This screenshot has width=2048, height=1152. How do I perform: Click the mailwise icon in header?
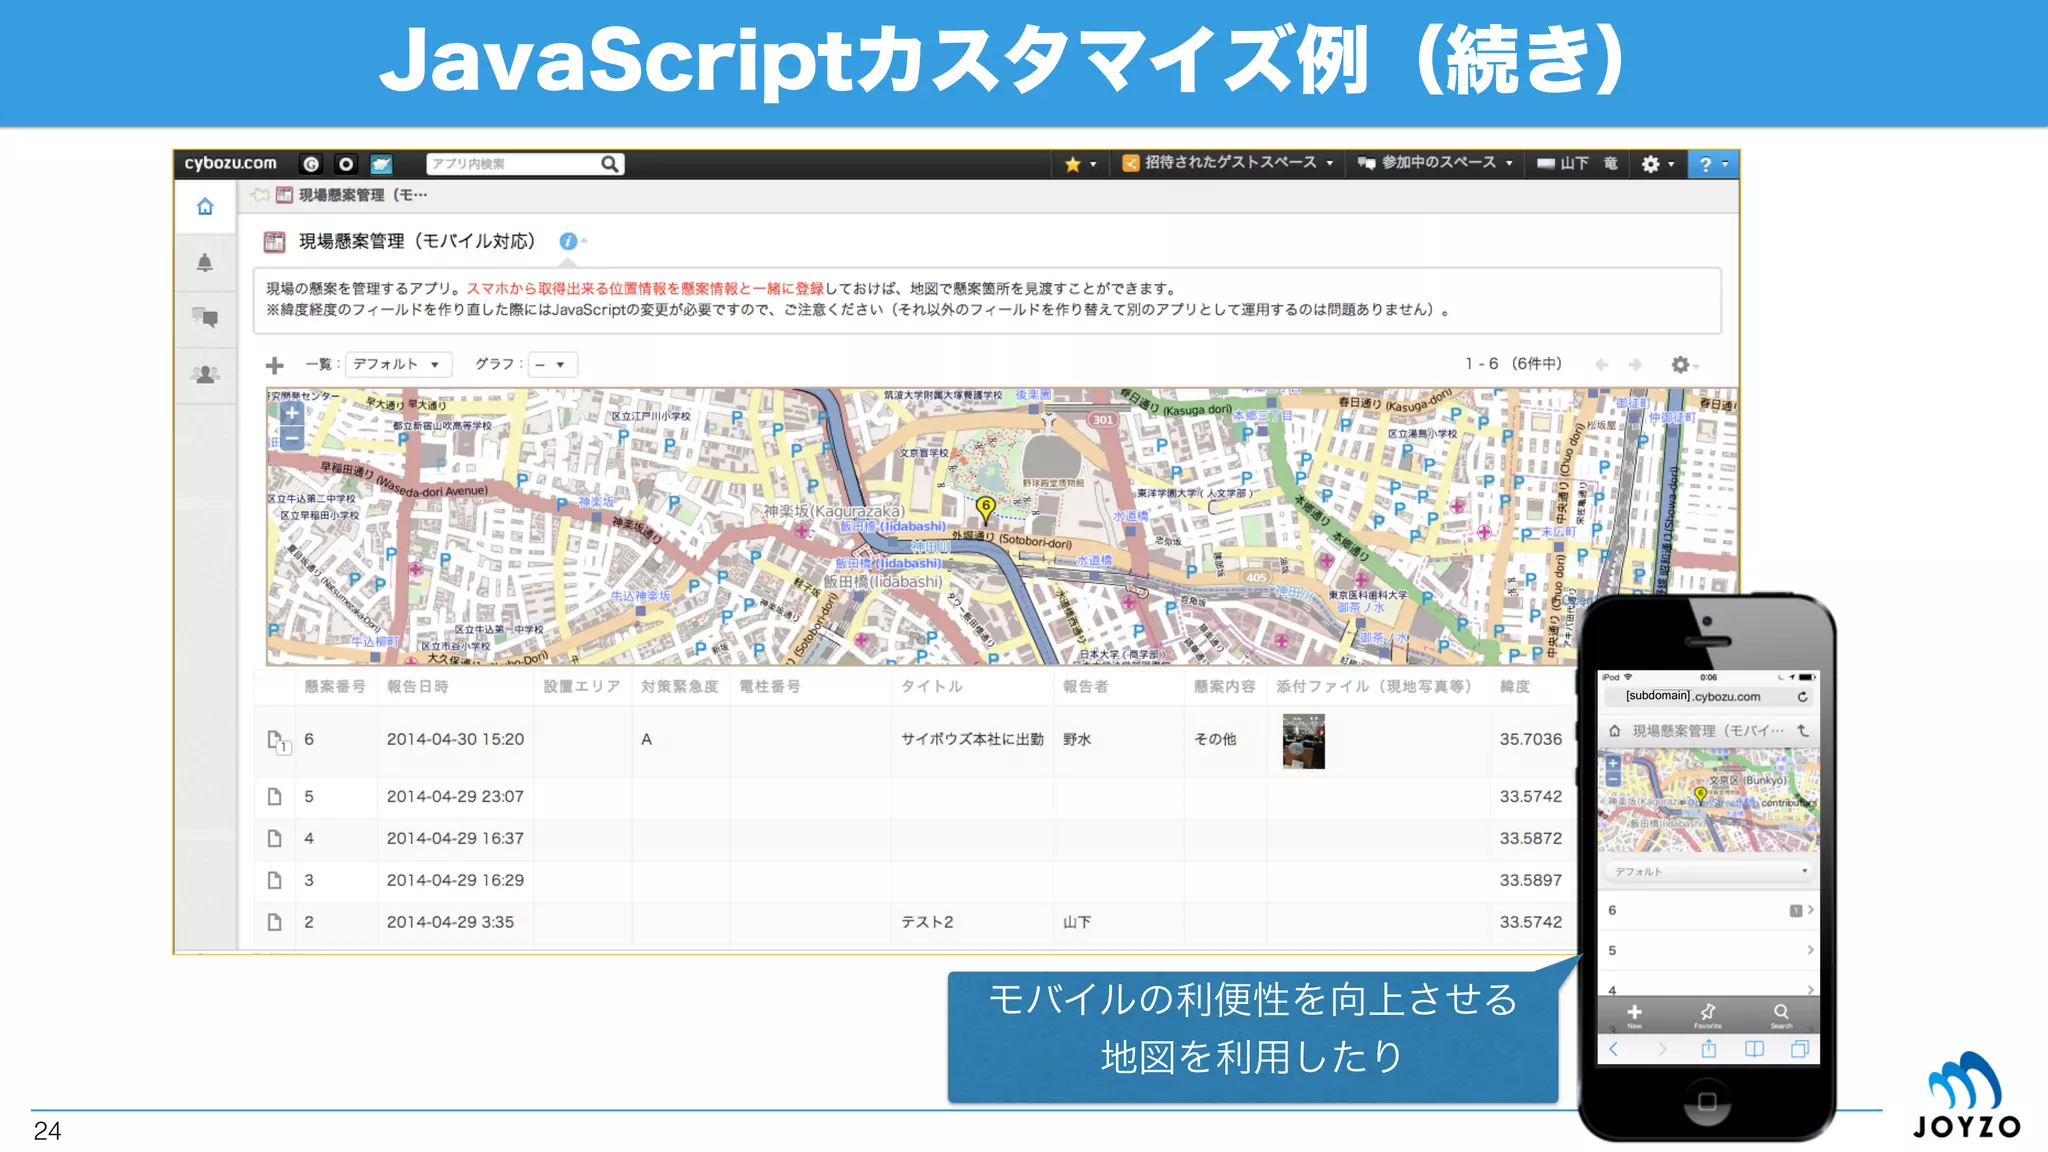381,164
